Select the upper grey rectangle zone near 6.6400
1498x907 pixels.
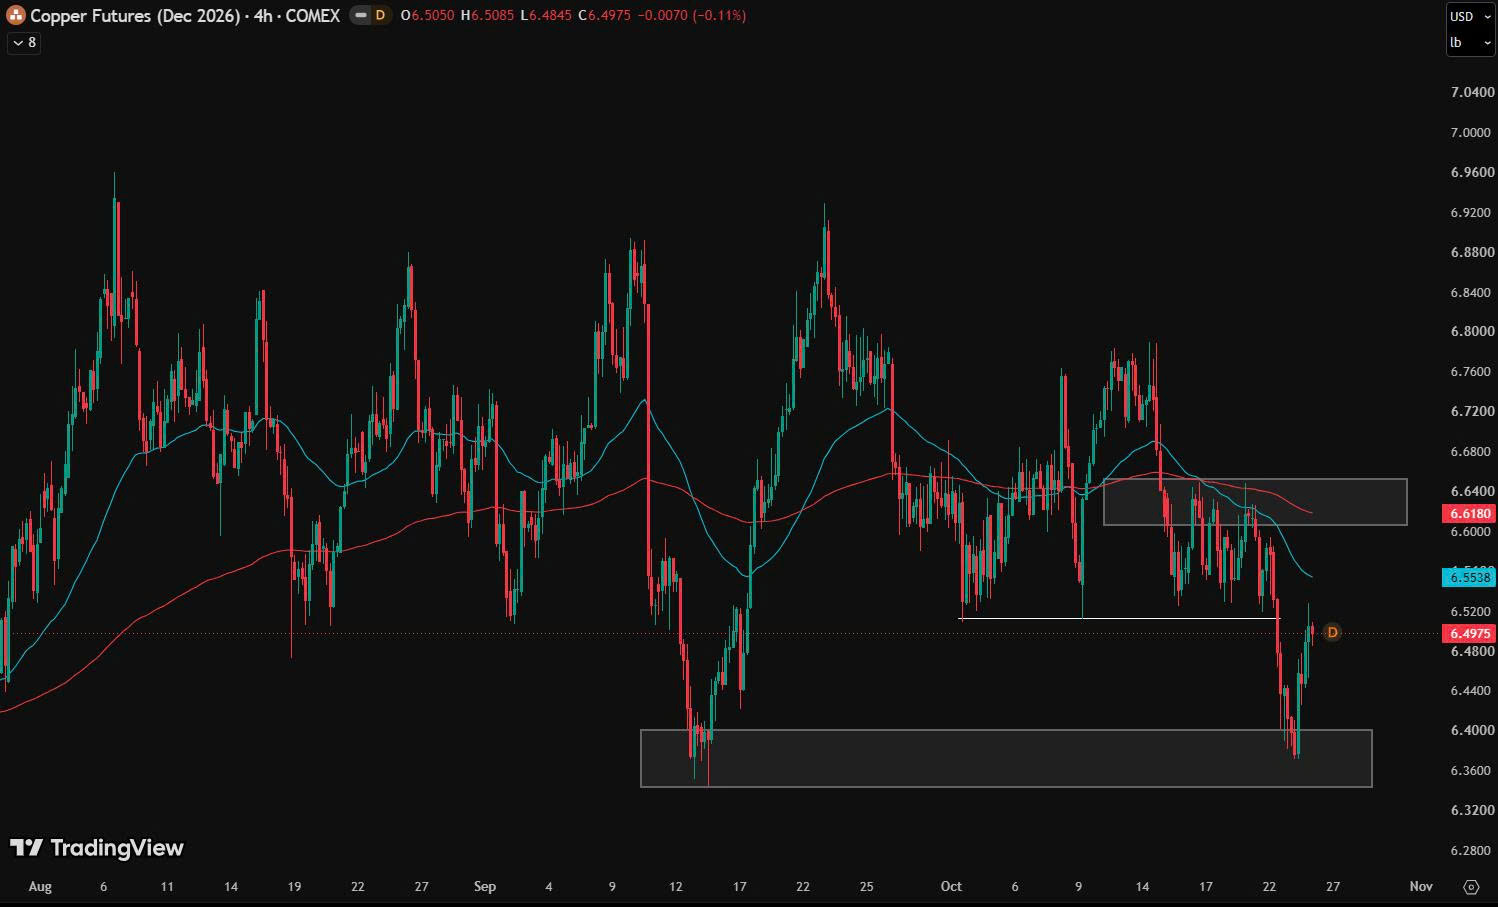tap(1255, 502)
